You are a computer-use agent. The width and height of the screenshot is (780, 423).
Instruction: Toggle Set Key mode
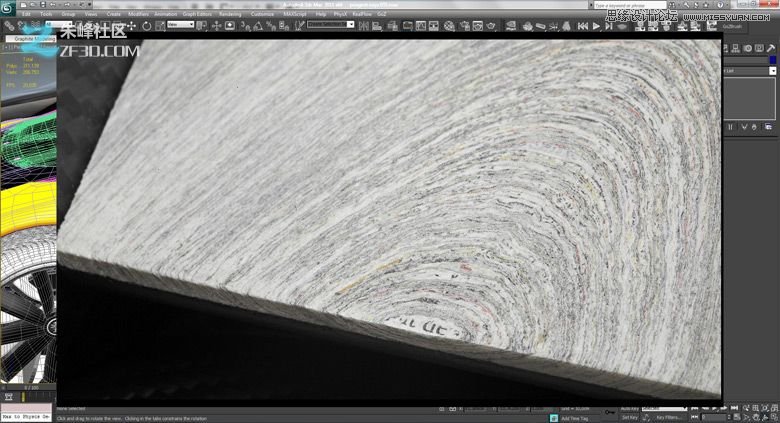click(630, 417)
